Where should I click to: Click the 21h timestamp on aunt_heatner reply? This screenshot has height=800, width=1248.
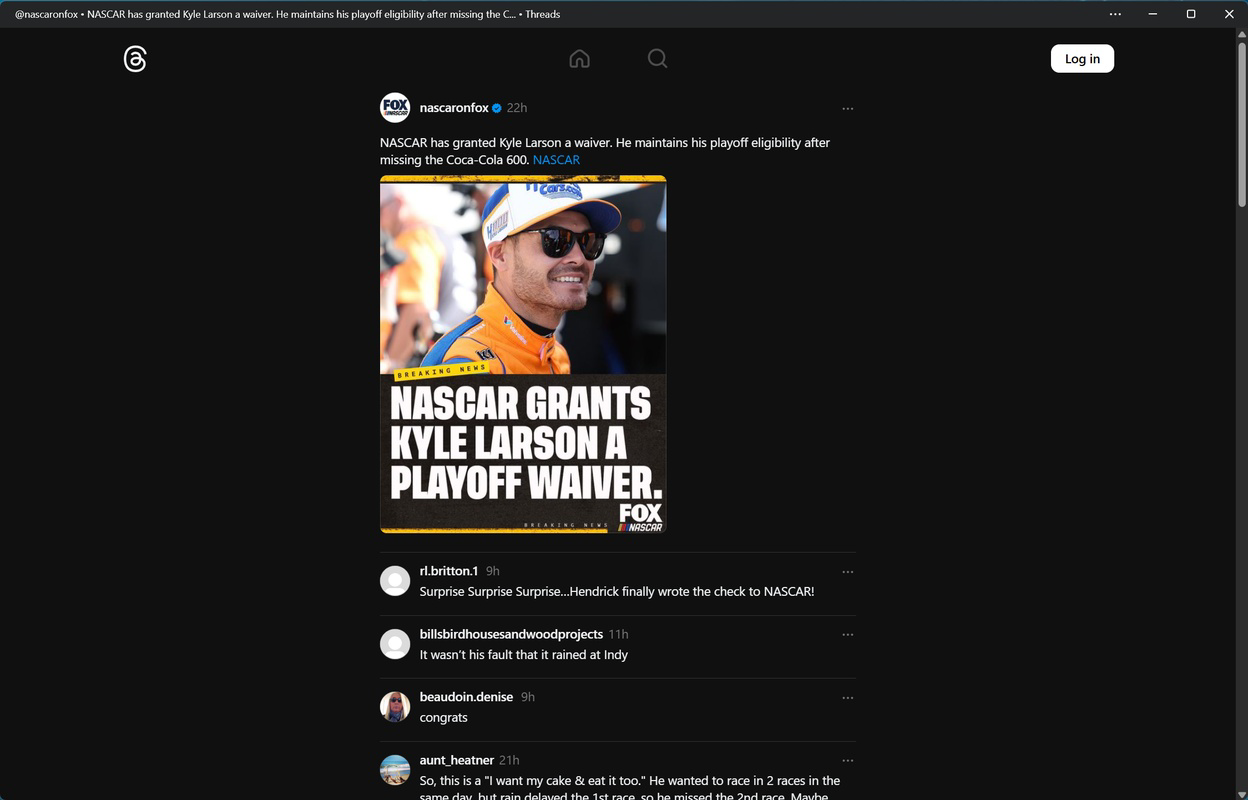(509, 760)
